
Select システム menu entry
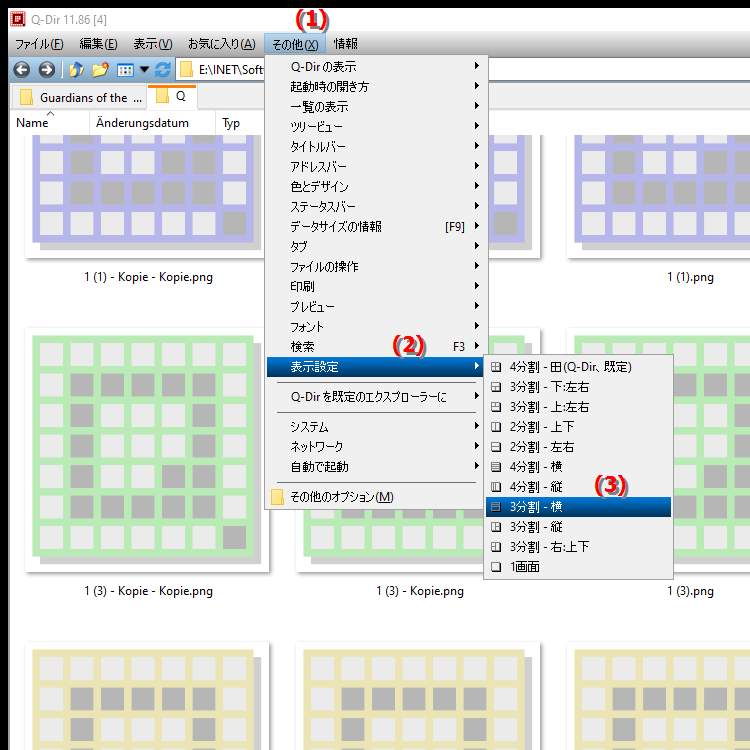click(376, 426)
